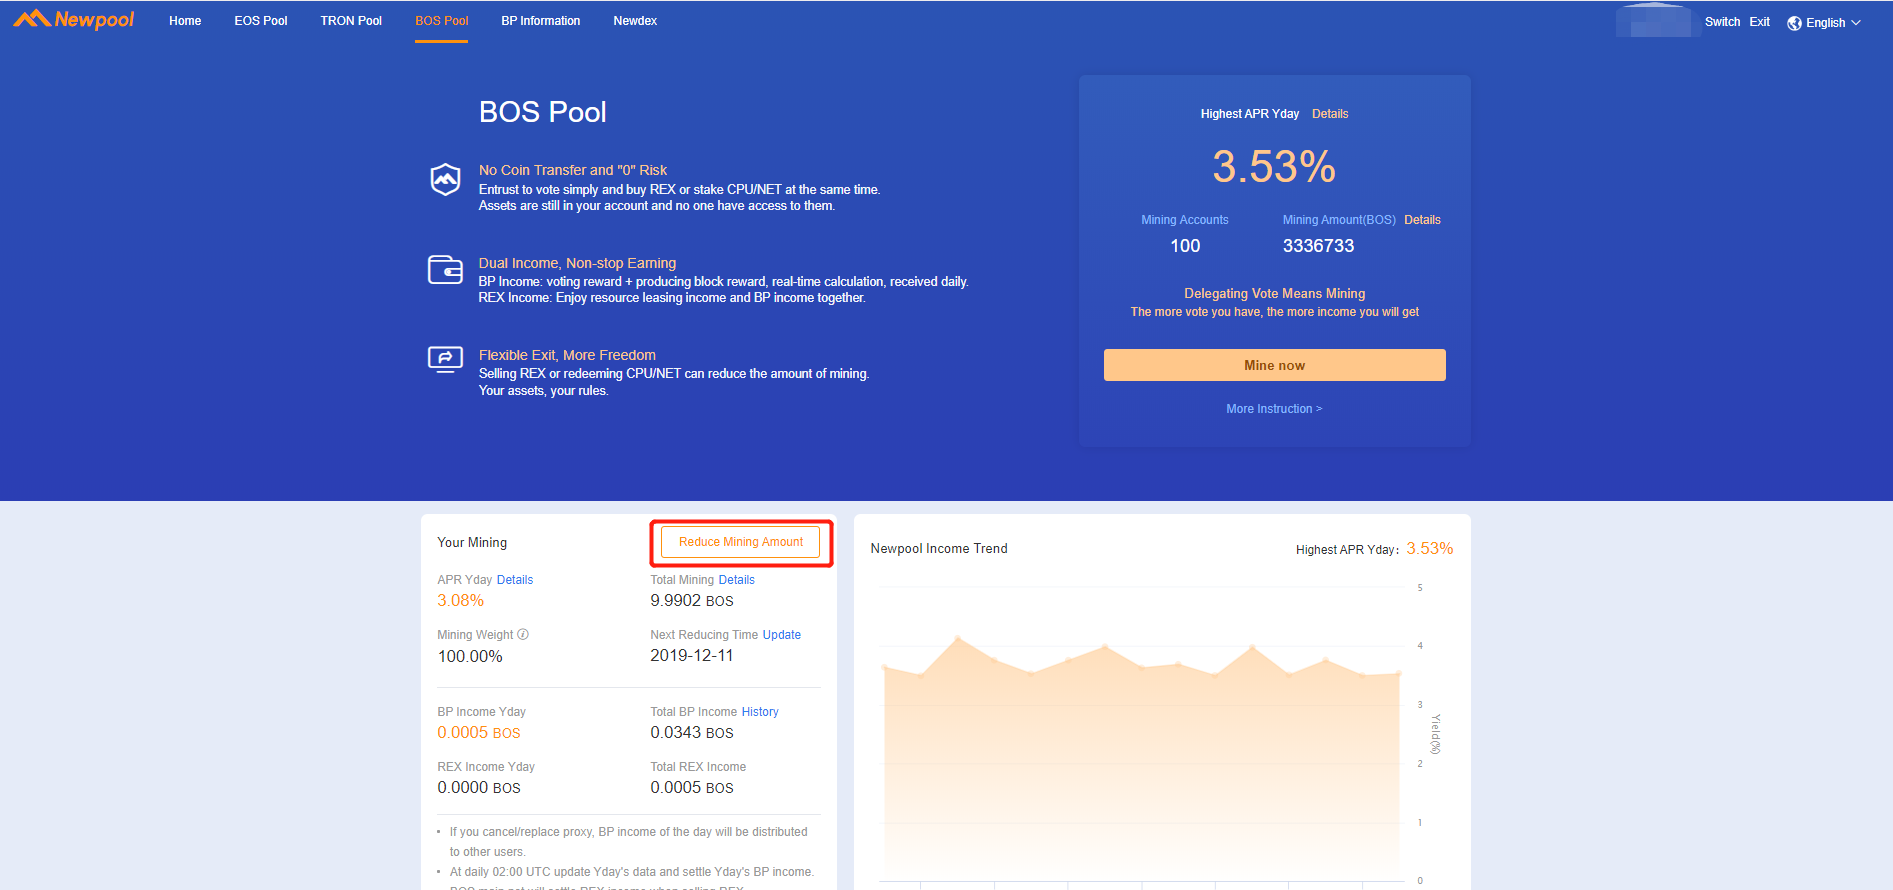This screenshot has width=1893, height=890.
Task: Click the Flexible Exit, More Freedom heading
Action: [567, 356]
